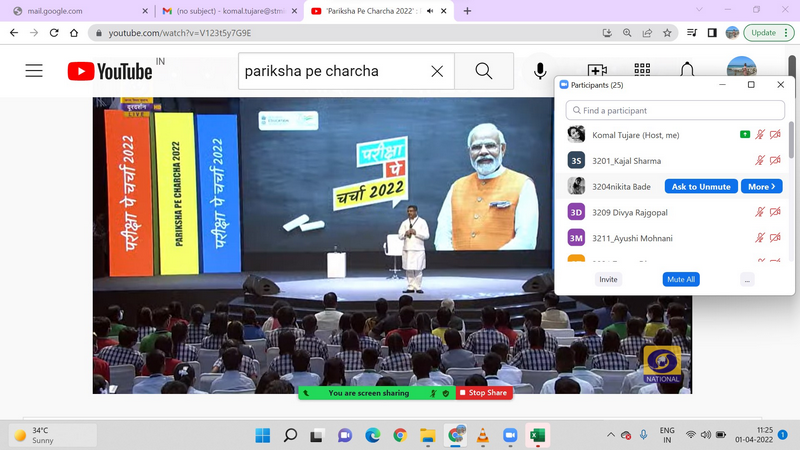
Task: Toggle 3201_Kajal Sharma video icon
Action: [x=775, y=160]
